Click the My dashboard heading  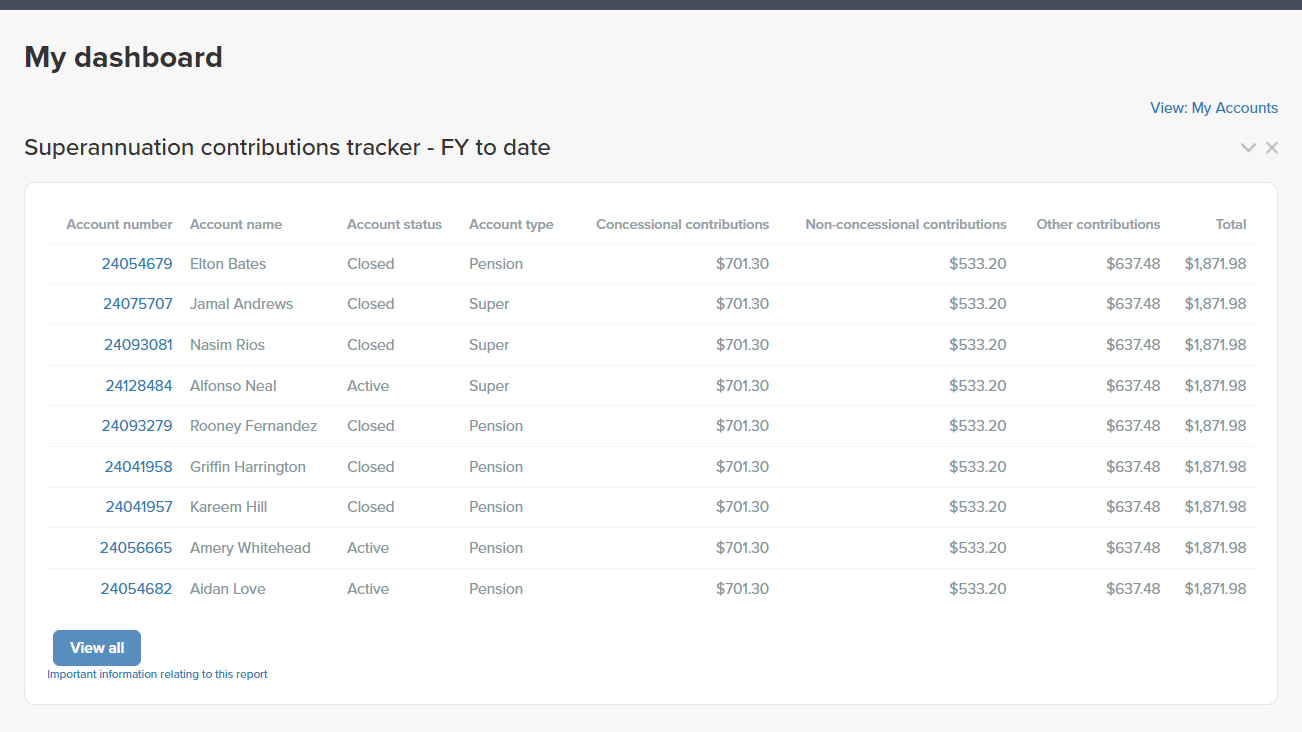tap(123, 58)
